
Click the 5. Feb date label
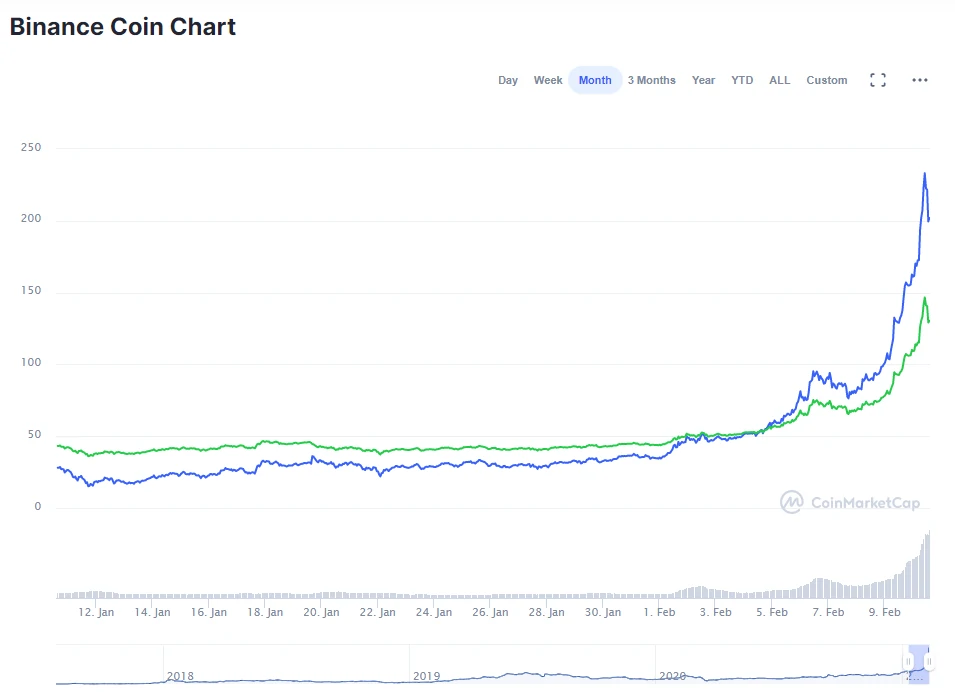click(772, 612)
